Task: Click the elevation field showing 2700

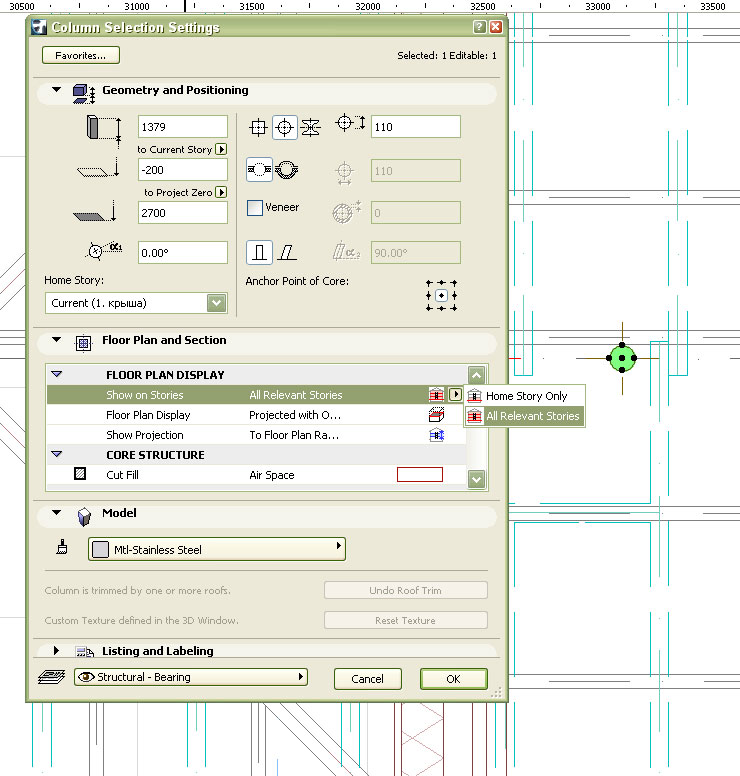Action: 183,213
